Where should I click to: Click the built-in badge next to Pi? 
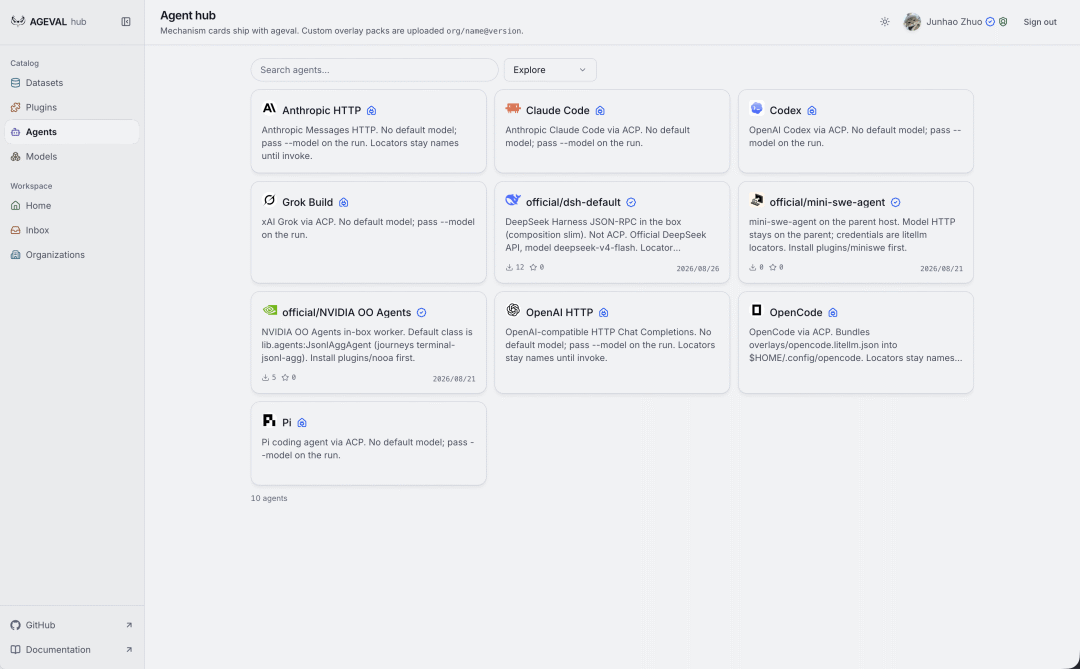pyautogui.click(x=302, y=423)
